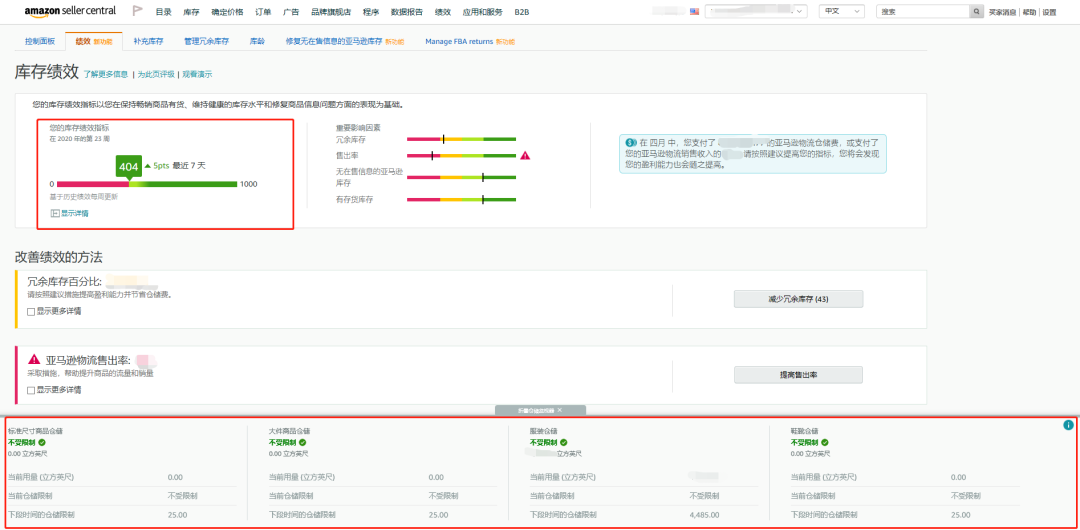Click the flag icon beside the logo

click(x=137, y=11)
